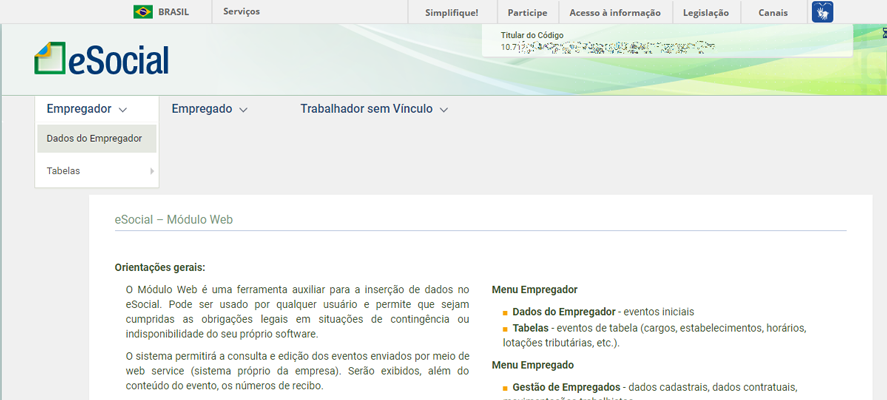Click the Tabelas bullet description text
The image size is (887, 400).
pos(655,336)
